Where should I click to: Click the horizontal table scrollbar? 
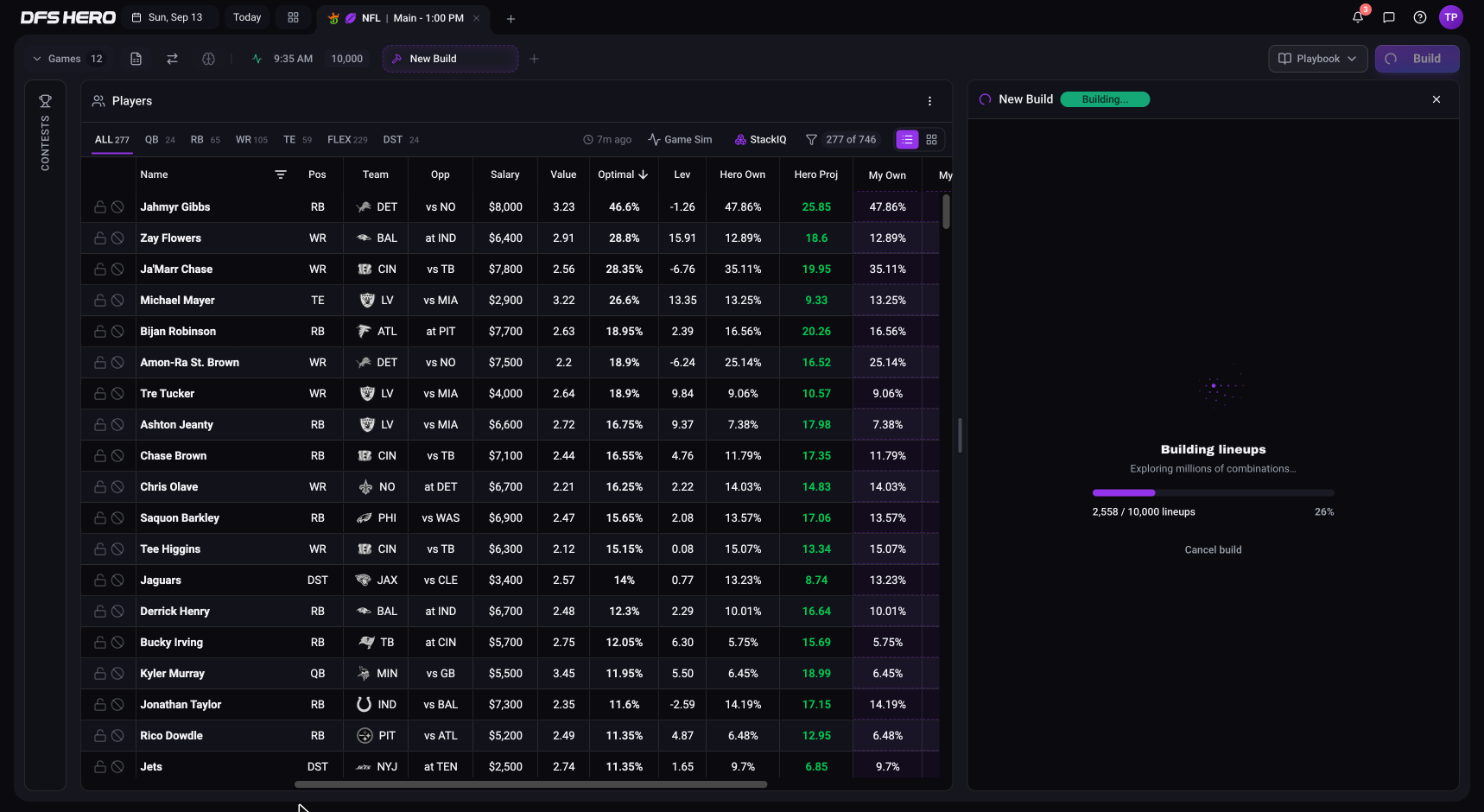[x=530, y=785]
